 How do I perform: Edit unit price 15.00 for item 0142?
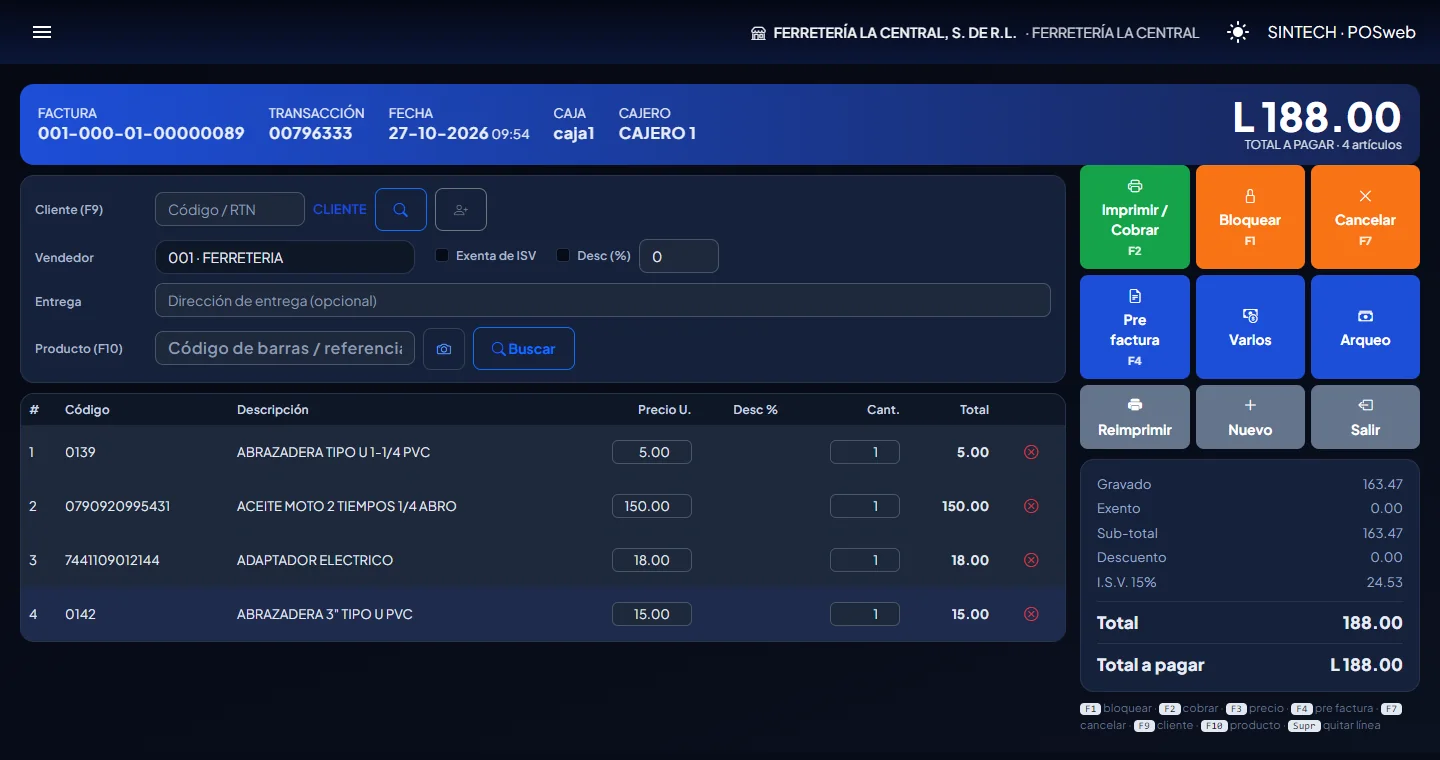point(652,614)
